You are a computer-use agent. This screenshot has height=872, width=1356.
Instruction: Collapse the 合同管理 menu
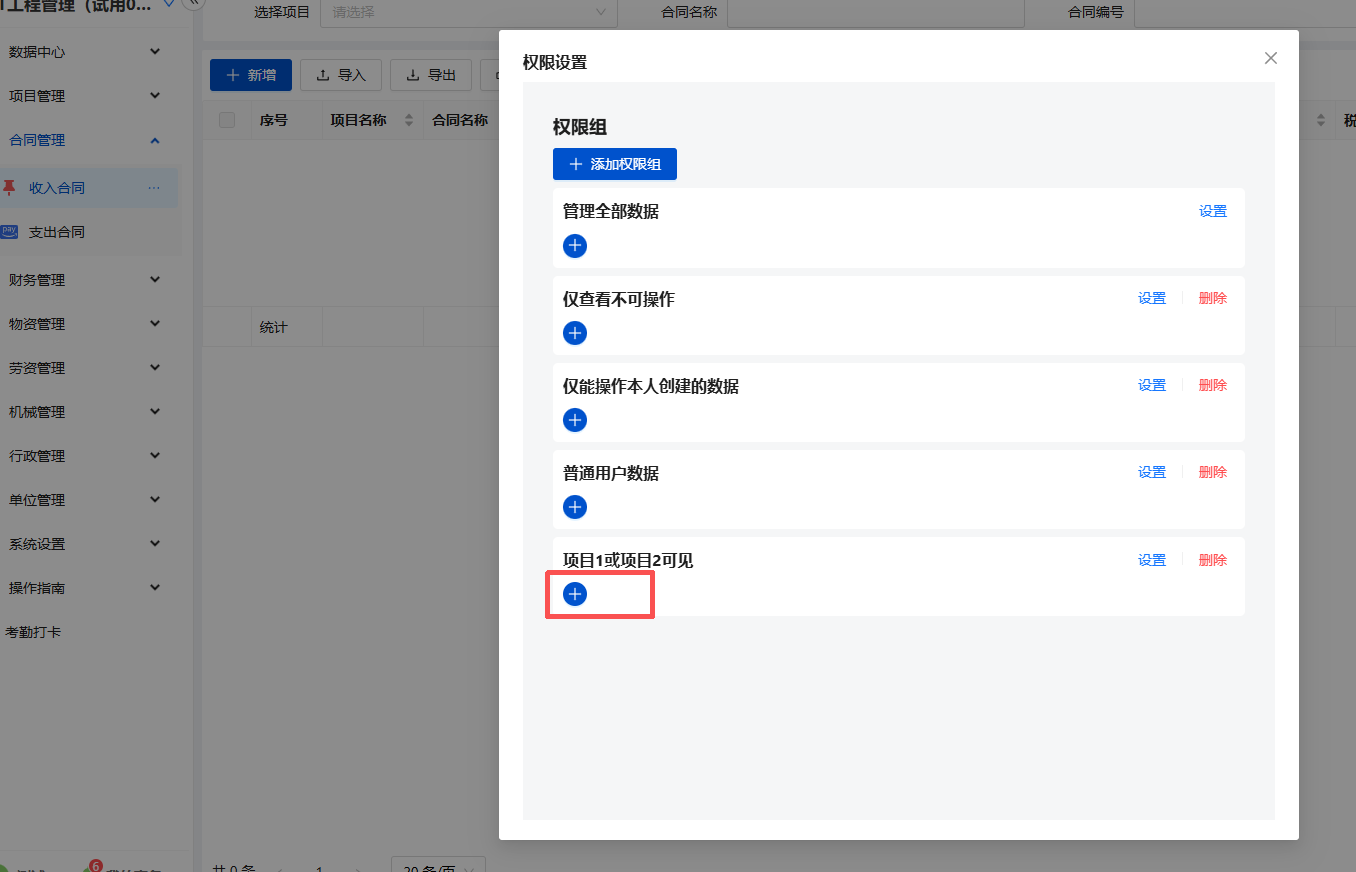85,140
